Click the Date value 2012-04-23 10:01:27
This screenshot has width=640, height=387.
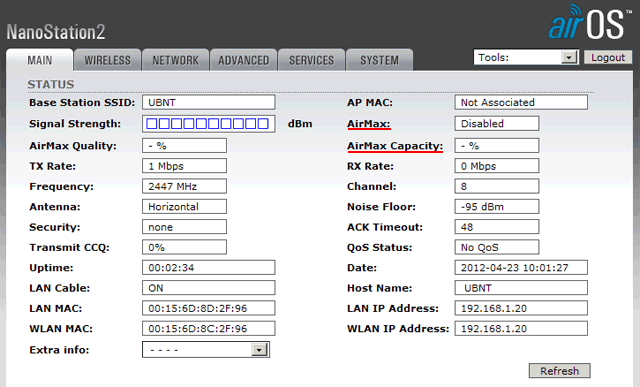(521, 268)
